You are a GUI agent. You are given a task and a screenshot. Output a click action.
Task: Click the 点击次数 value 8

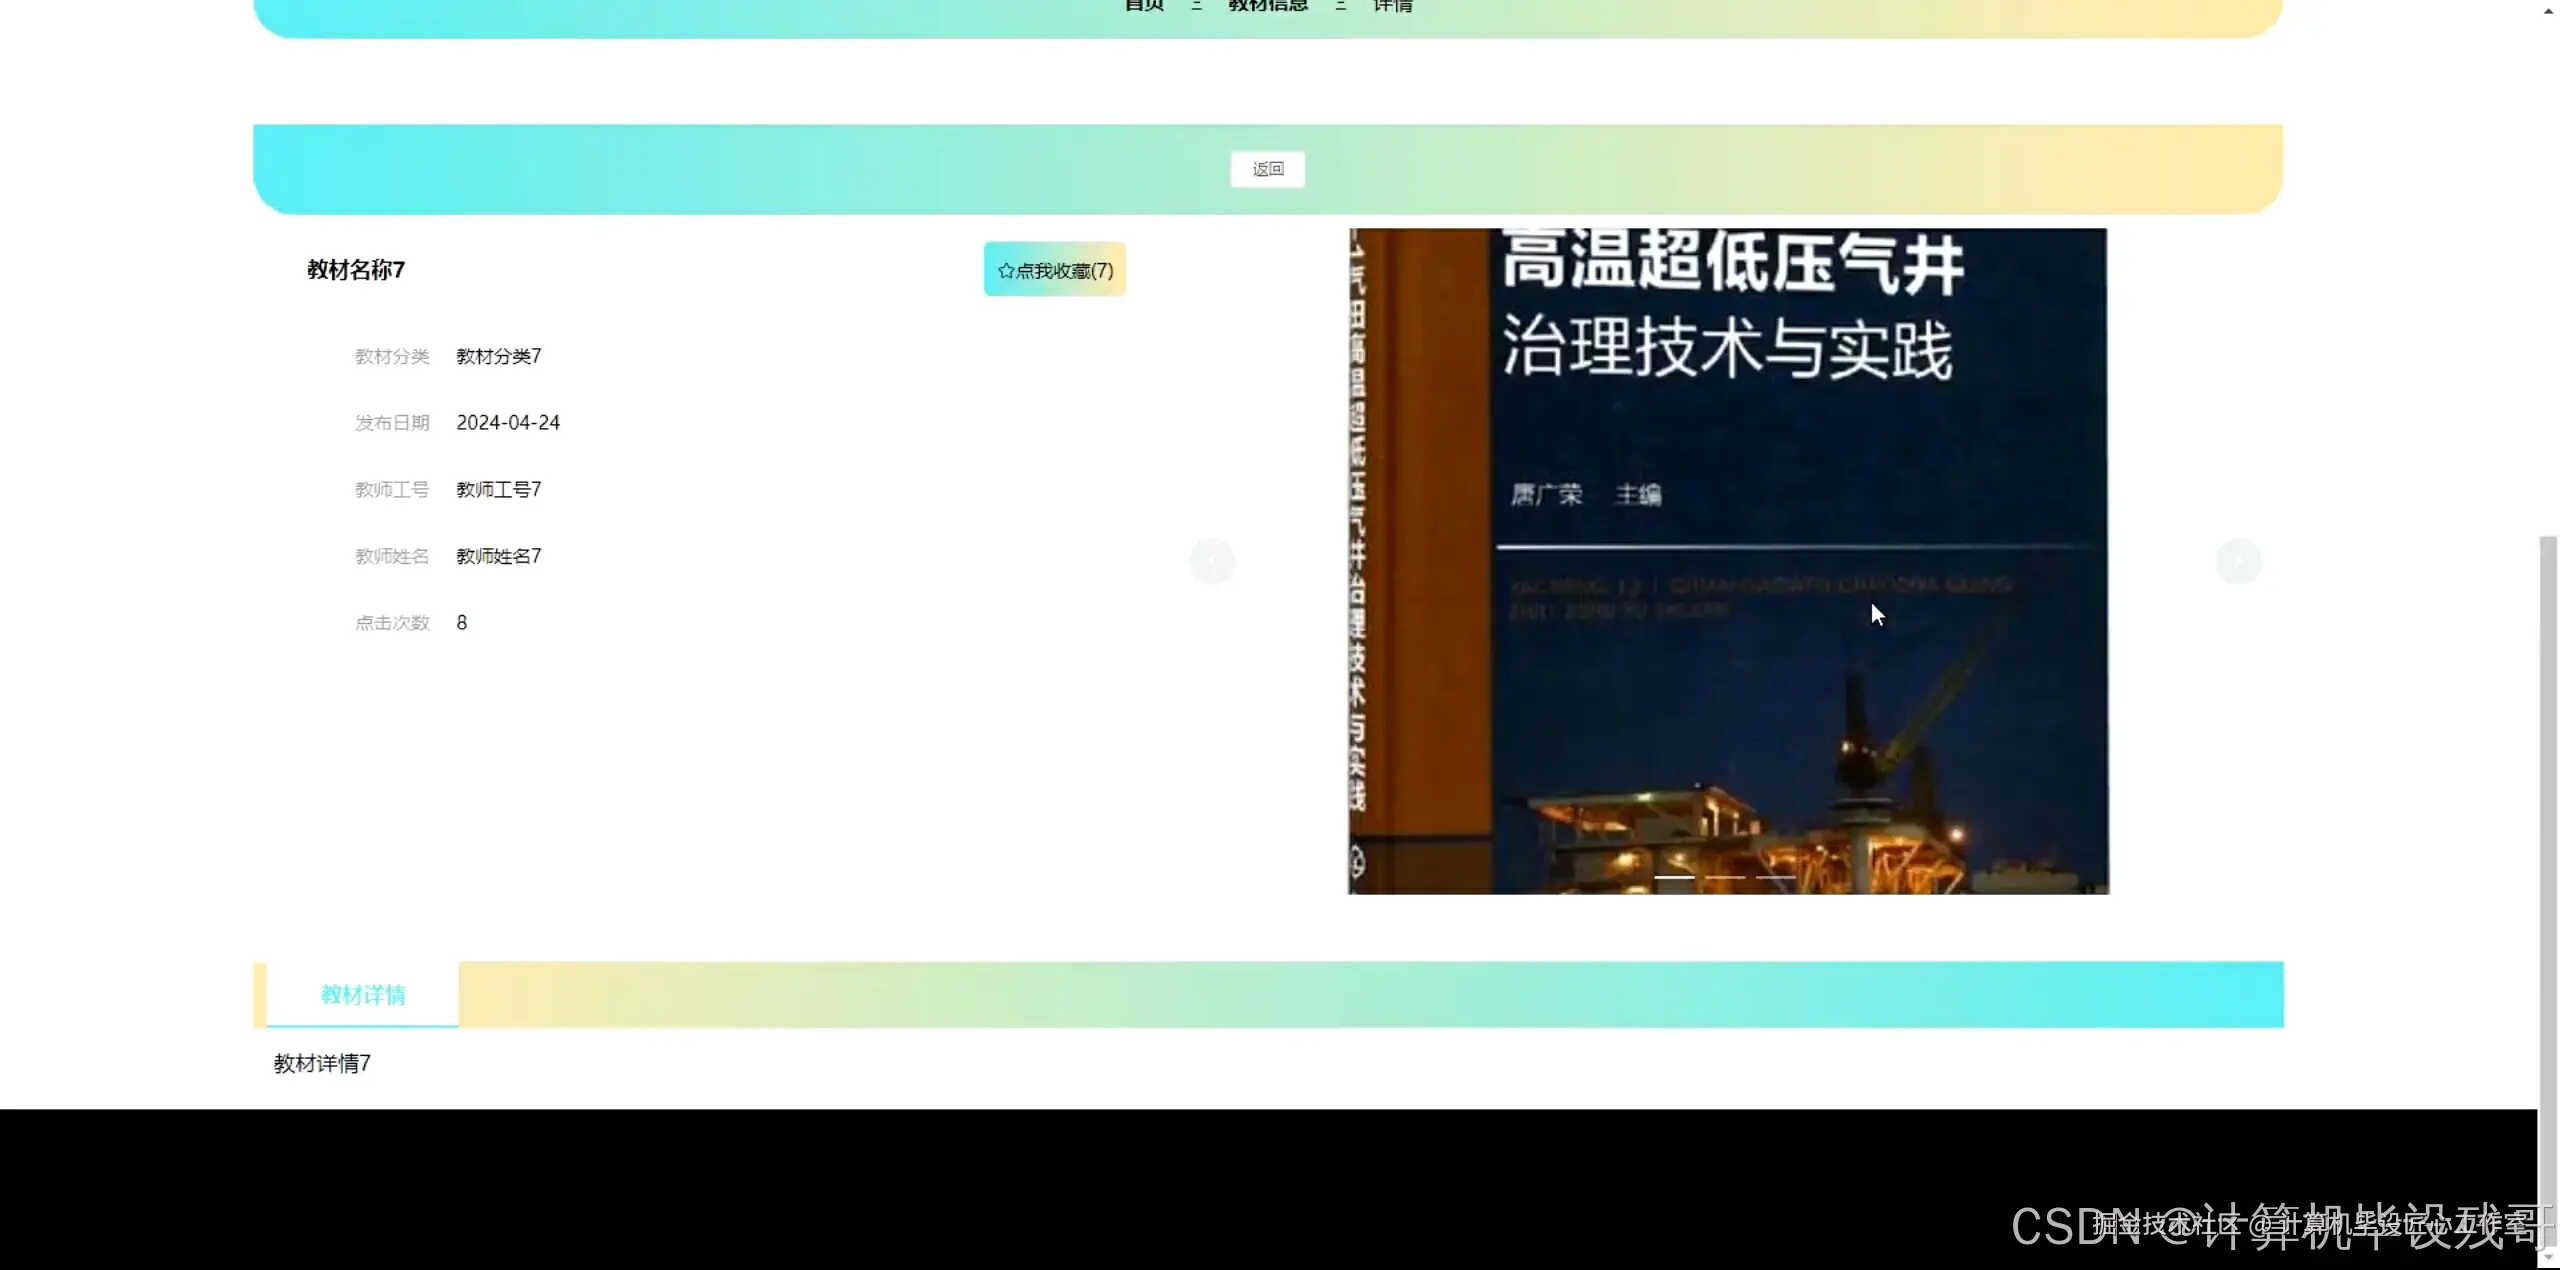click(462, 623)
